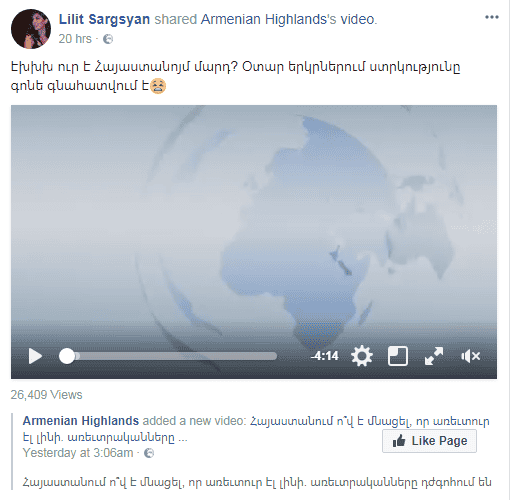The width and height of the screenshot is (510, 500).
Task: Open video settings gear
Action: tap(362, 356)
